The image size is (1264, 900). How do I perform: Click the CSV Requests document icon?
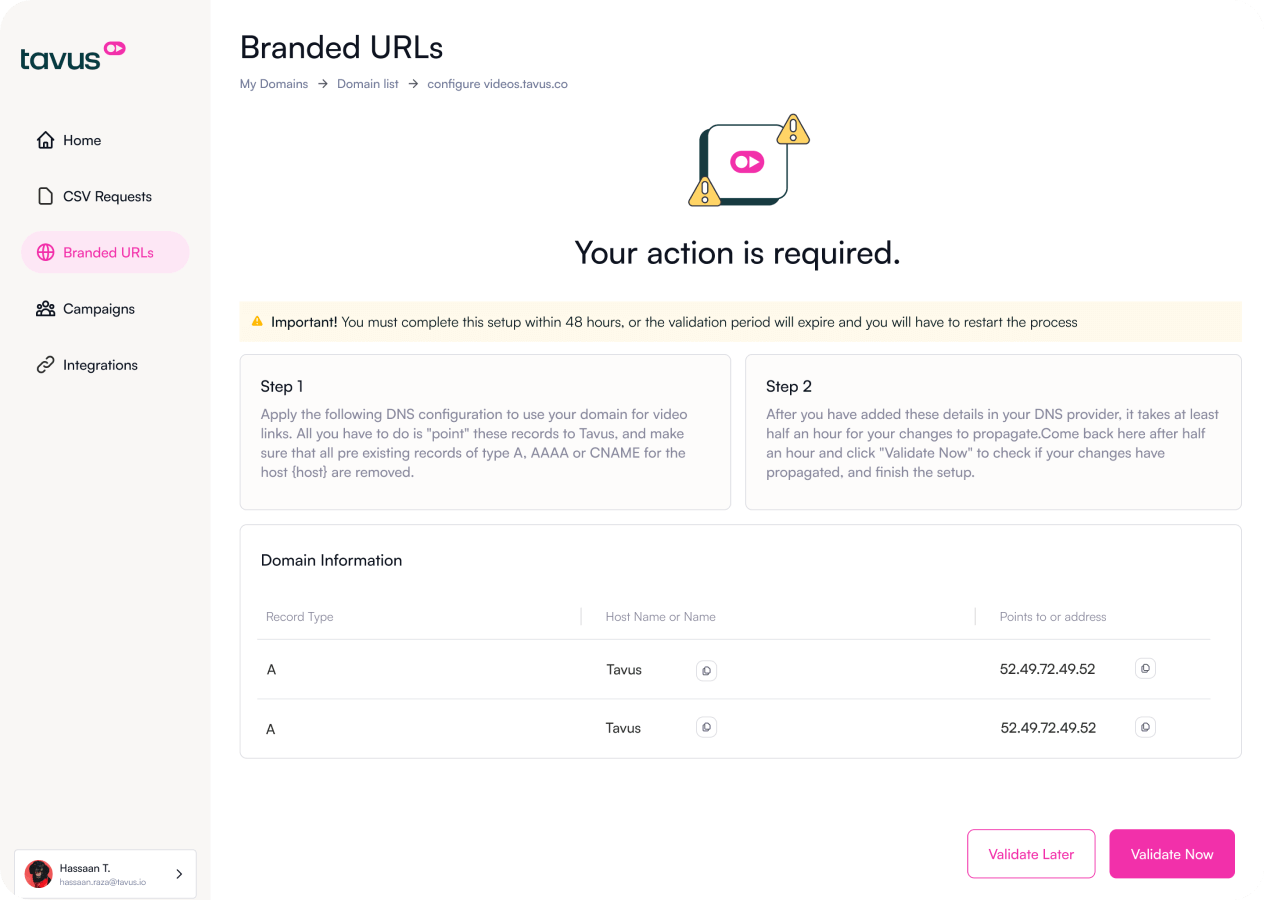click(45, 196)
